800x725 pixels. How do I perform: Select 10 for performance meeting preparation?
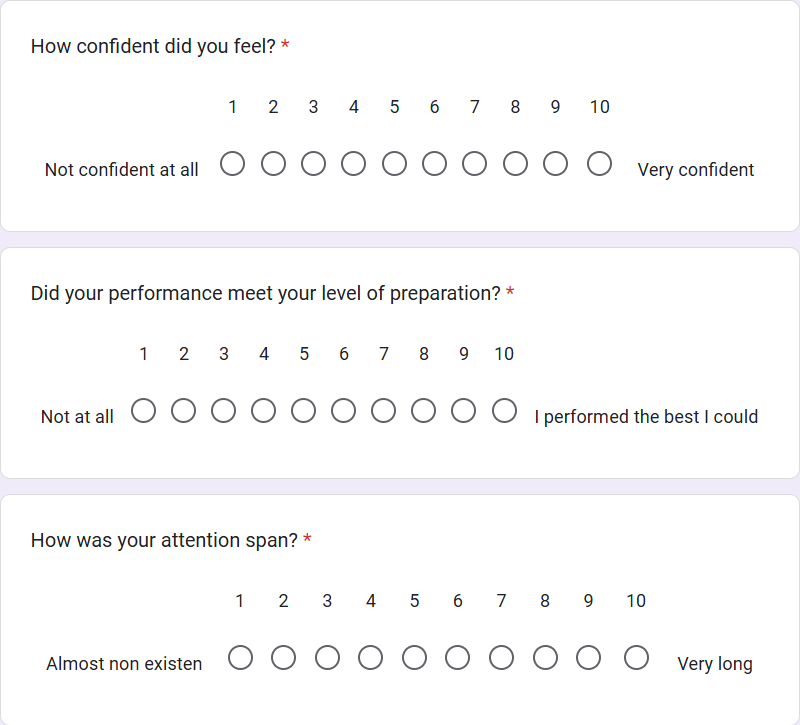[504, 411]
